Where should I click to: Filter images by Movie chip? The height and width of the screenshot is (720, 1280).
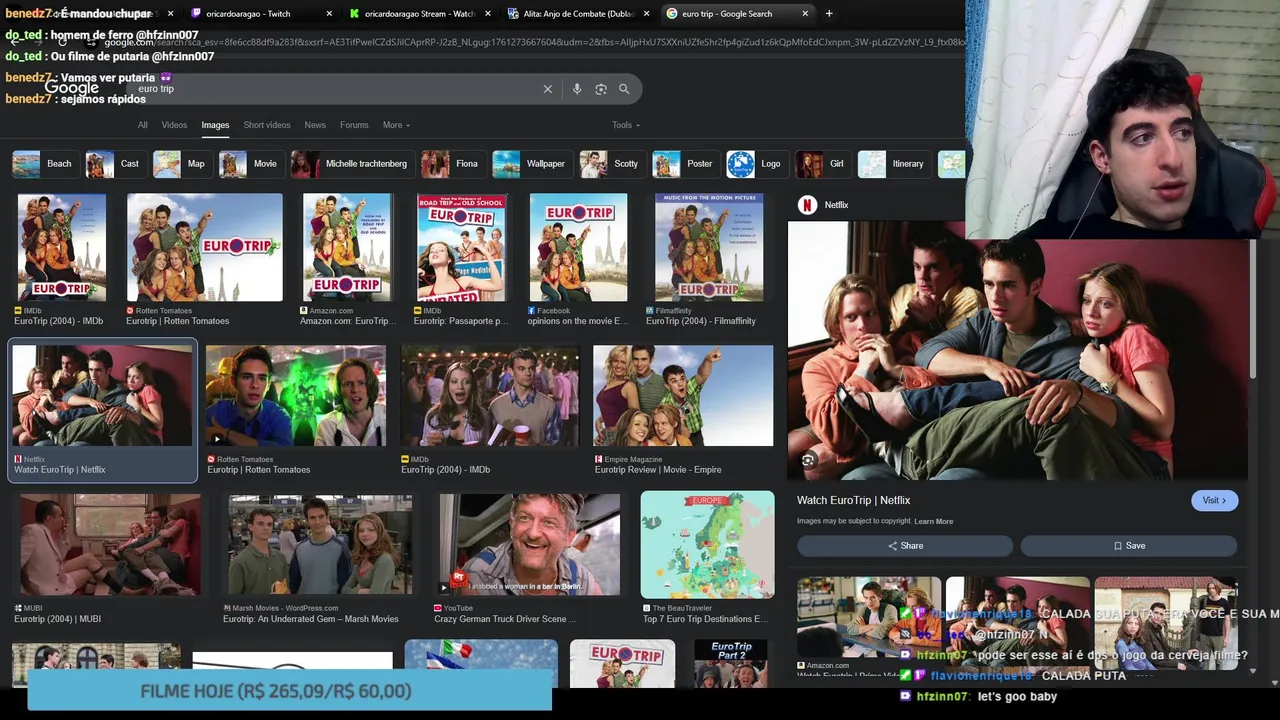[250, 164]
